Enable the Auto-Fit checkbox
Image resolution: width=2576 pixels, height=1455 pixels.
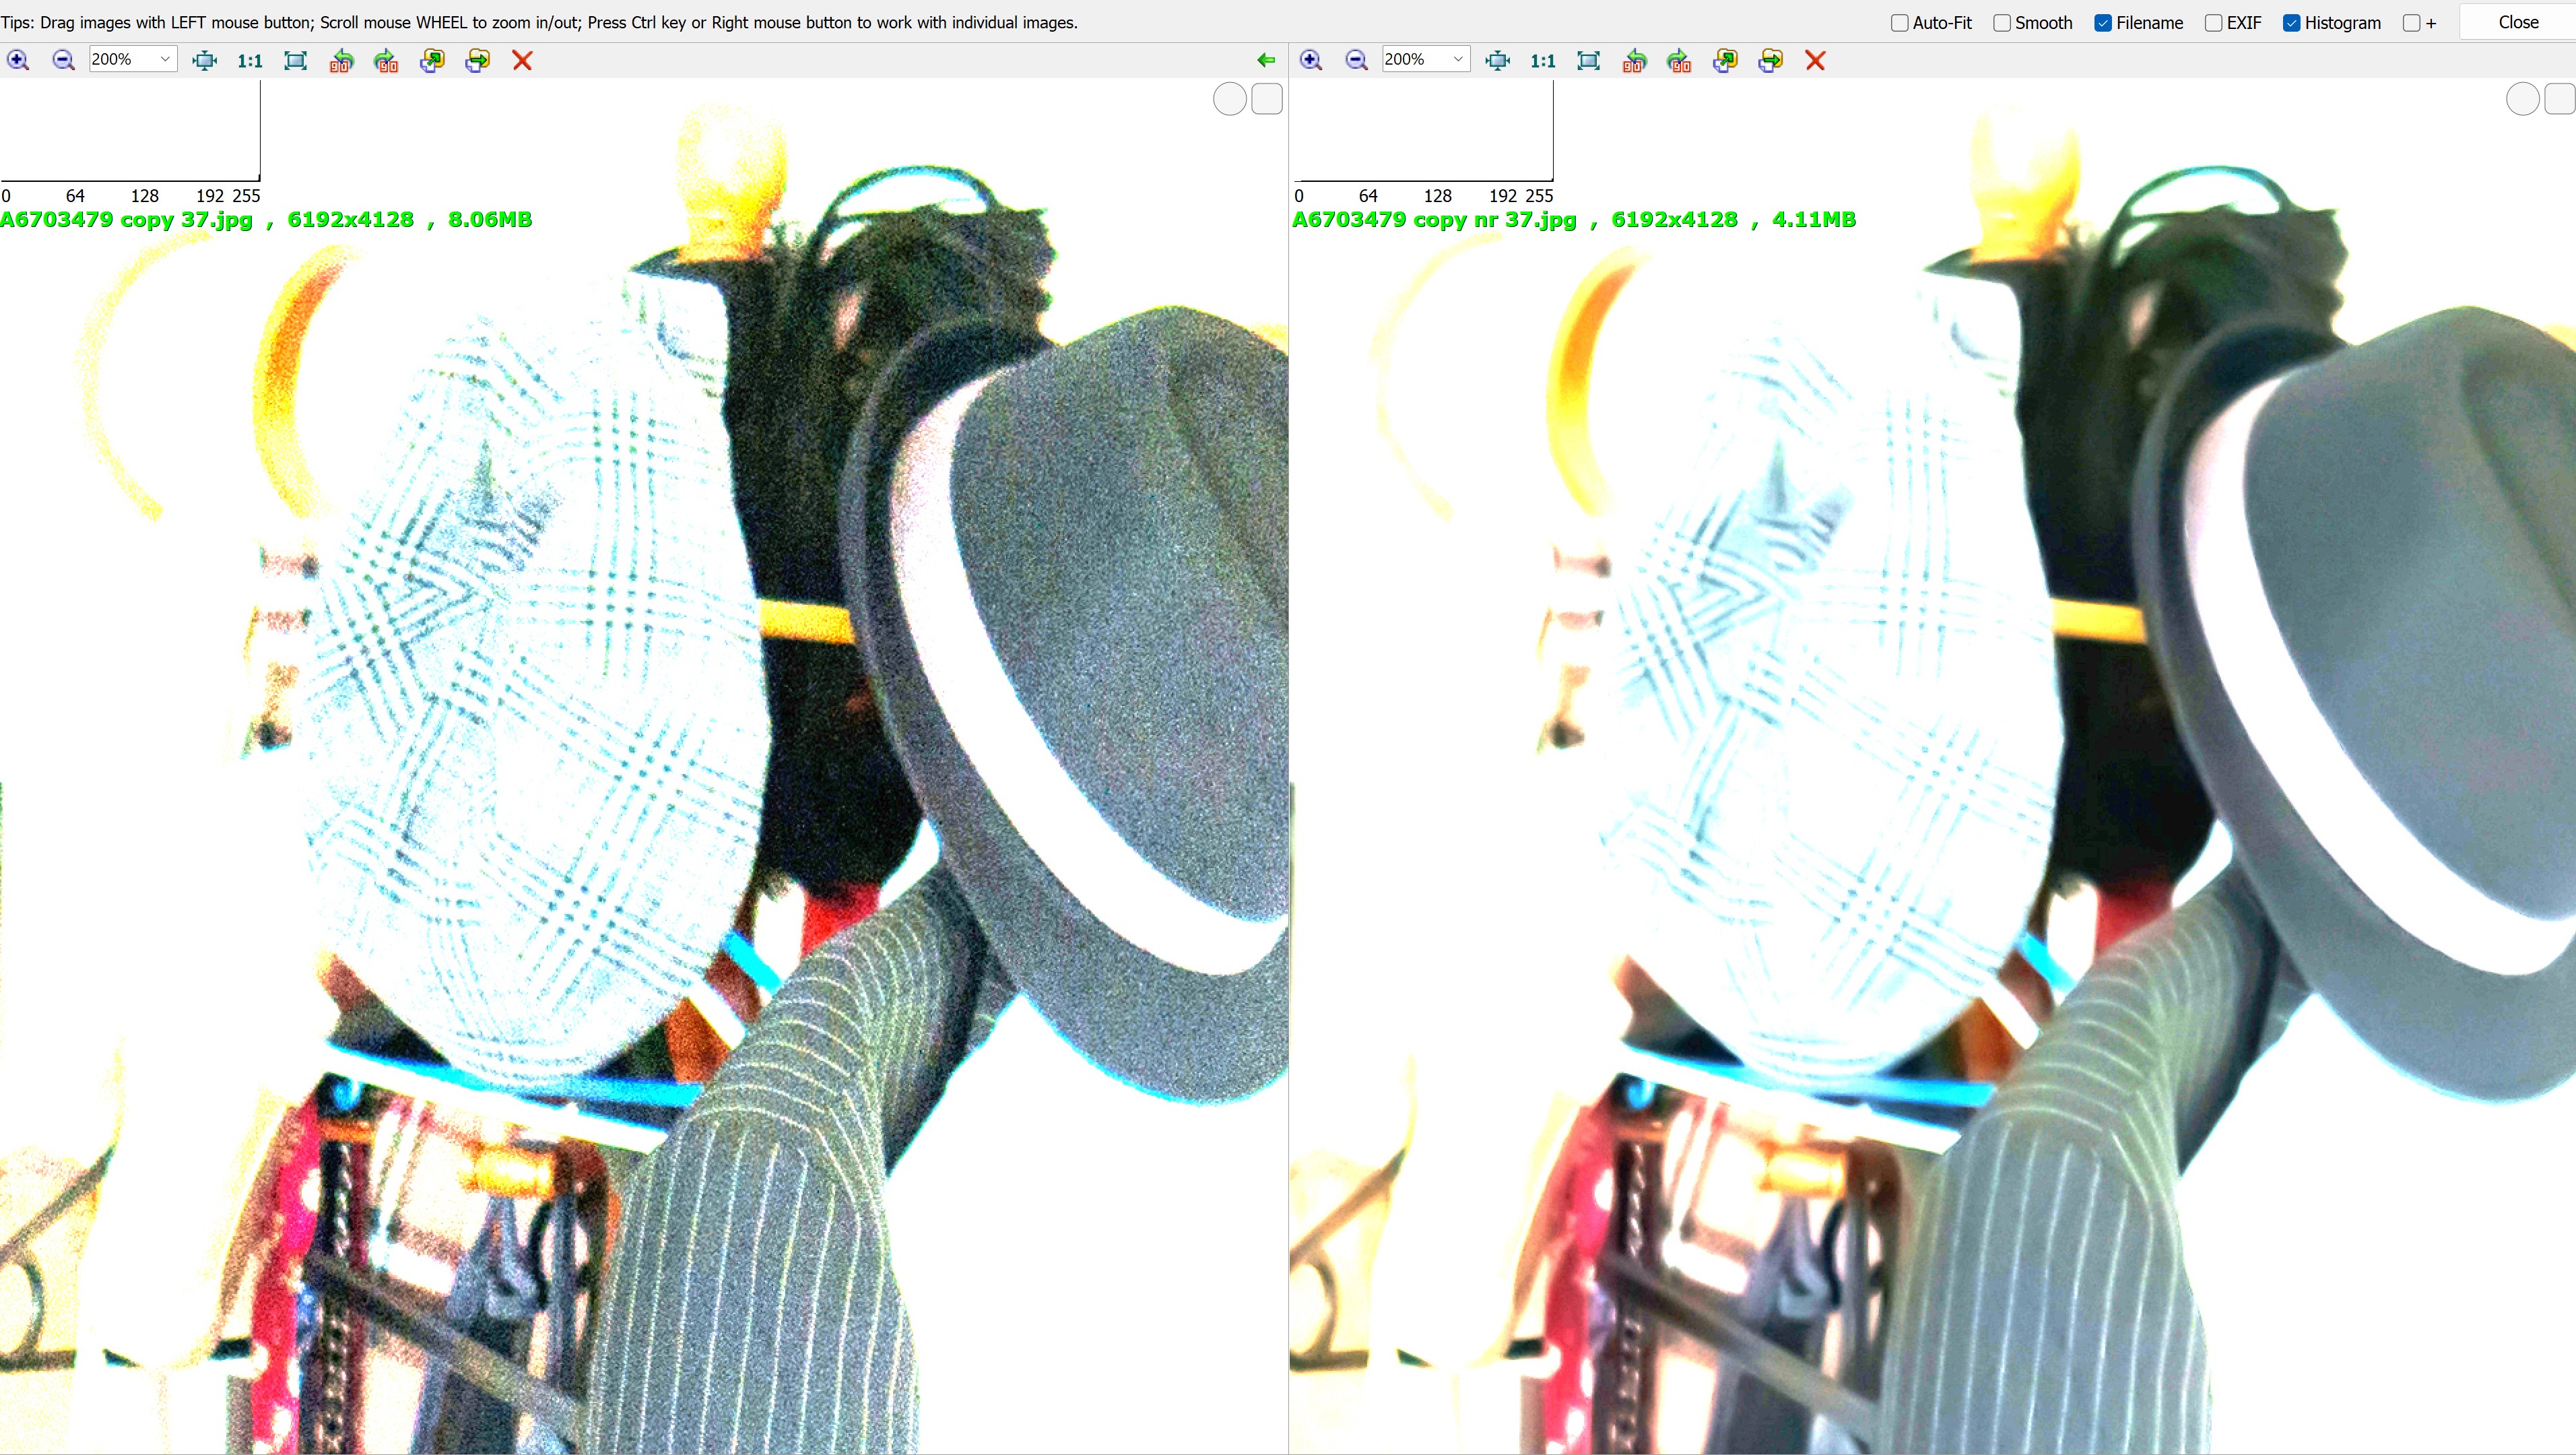click(x=1900, y=23)
